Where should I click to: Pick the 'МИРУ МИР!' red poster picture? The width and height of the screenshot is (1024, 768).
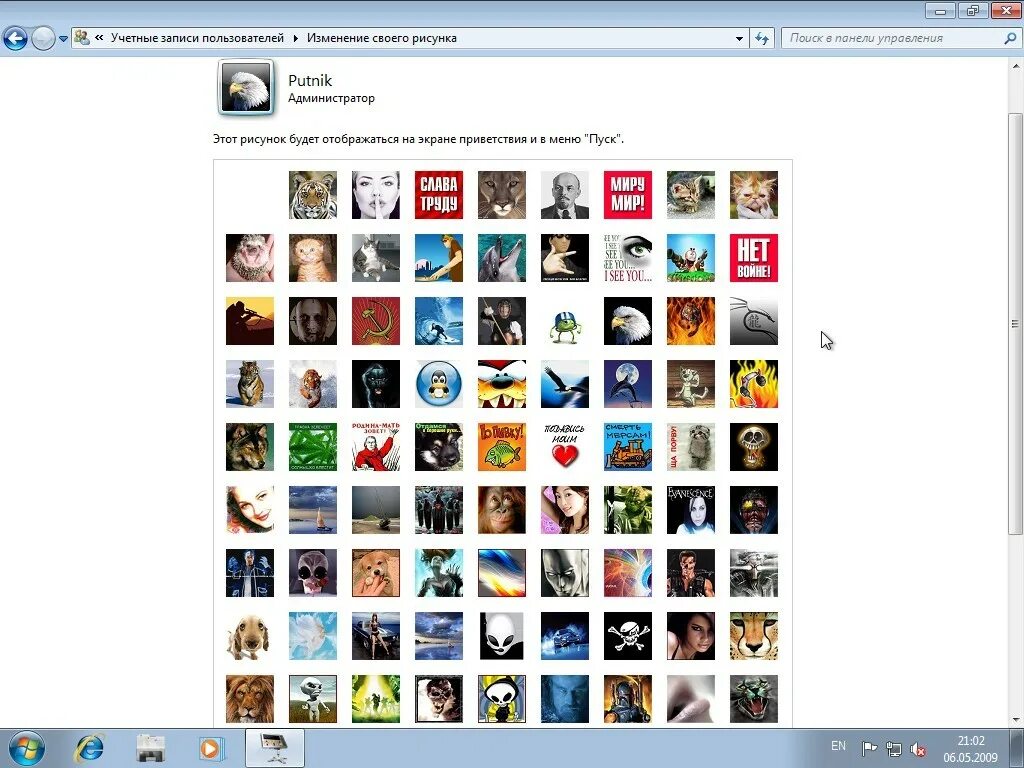[628, 195]
